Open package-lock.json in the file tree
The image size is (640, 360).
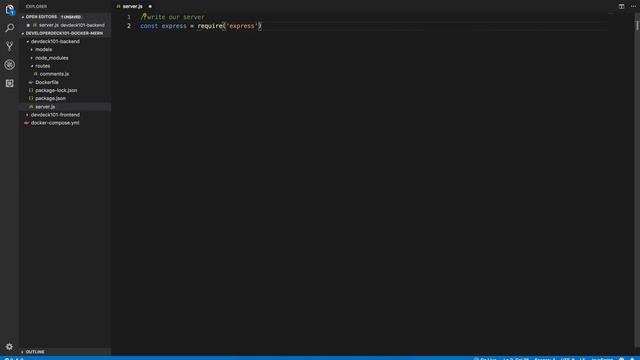tap(56, 90)
